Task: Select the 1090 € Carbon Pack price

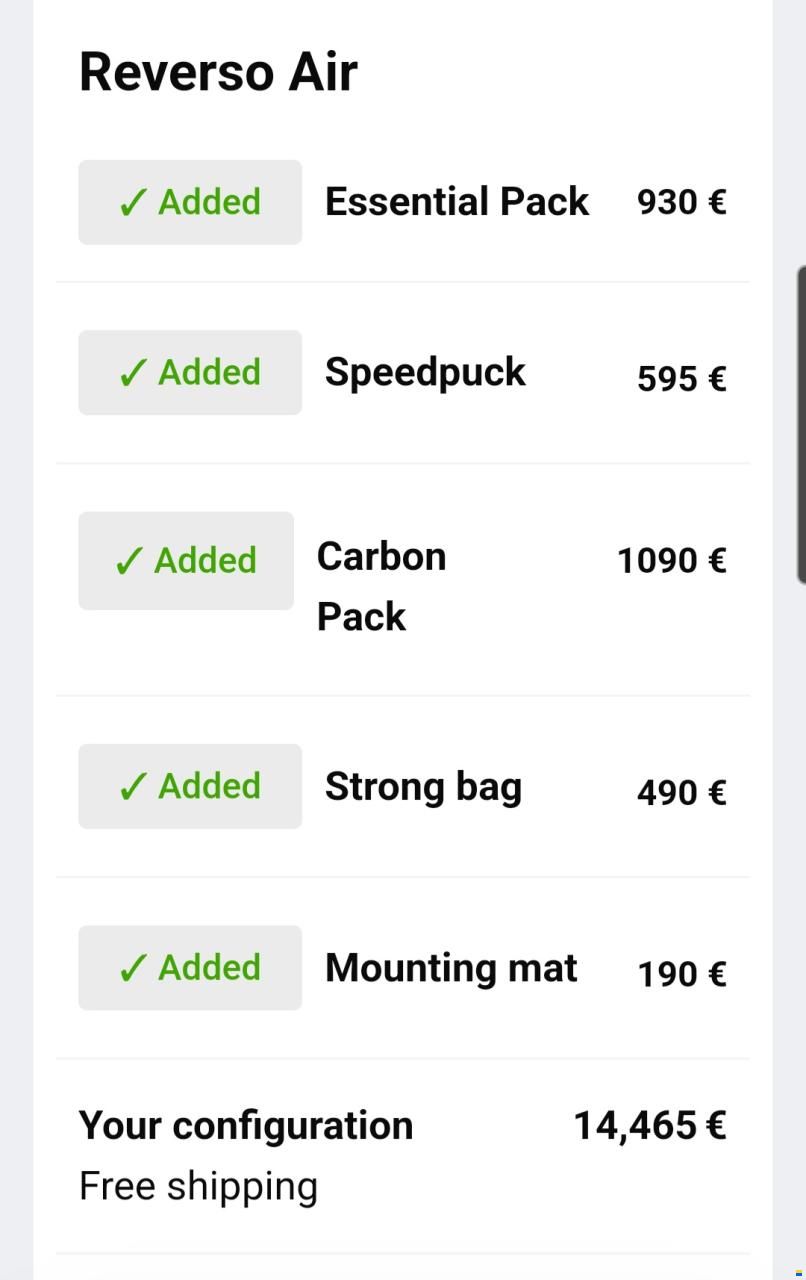Action: 671,560
